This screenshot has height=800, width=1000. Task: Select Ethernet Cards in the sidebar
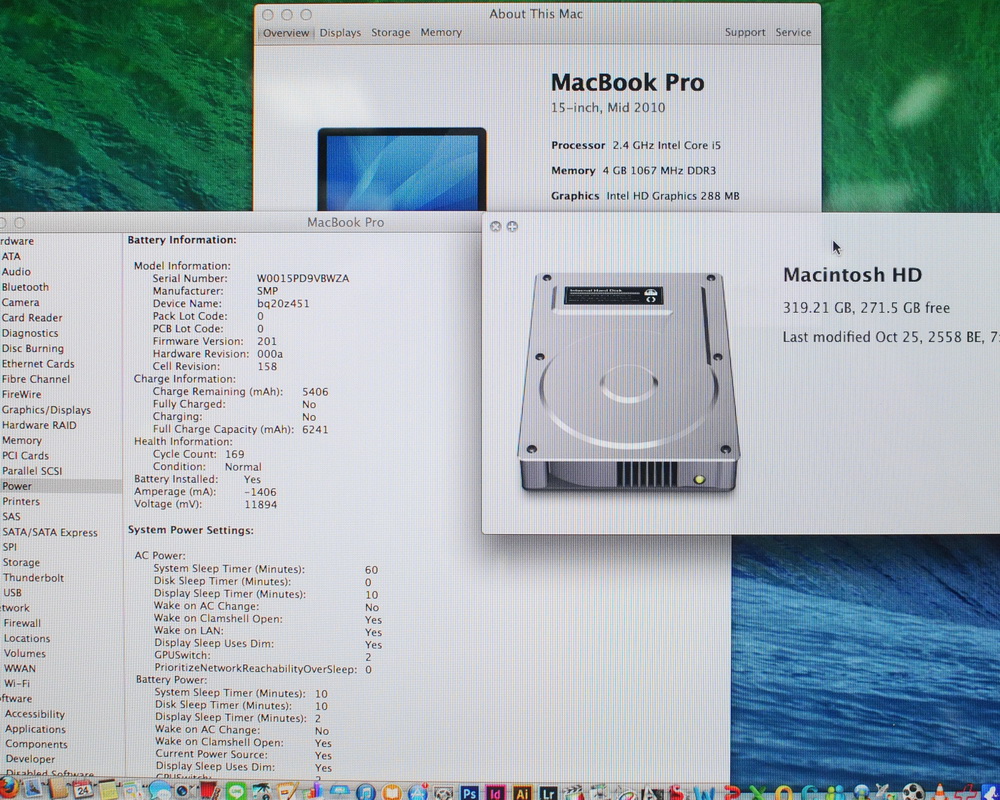pyautogui.click(x=38, y=364)
